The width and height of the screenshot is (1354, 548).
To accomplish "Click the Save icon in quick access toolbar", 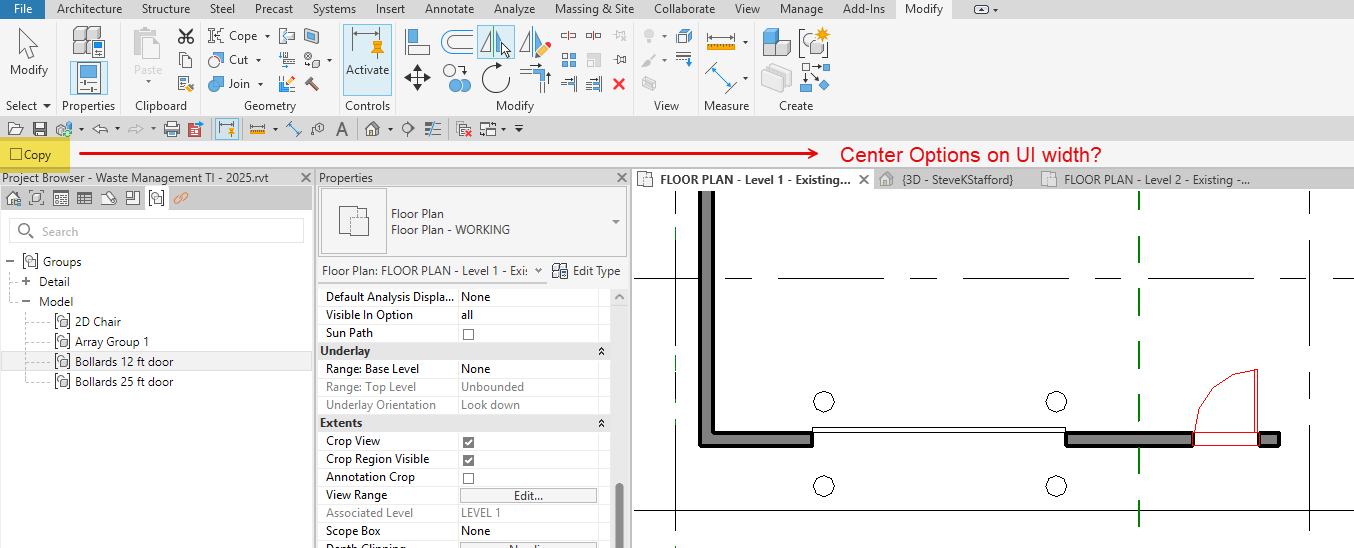I will click(x=40, y=129).
